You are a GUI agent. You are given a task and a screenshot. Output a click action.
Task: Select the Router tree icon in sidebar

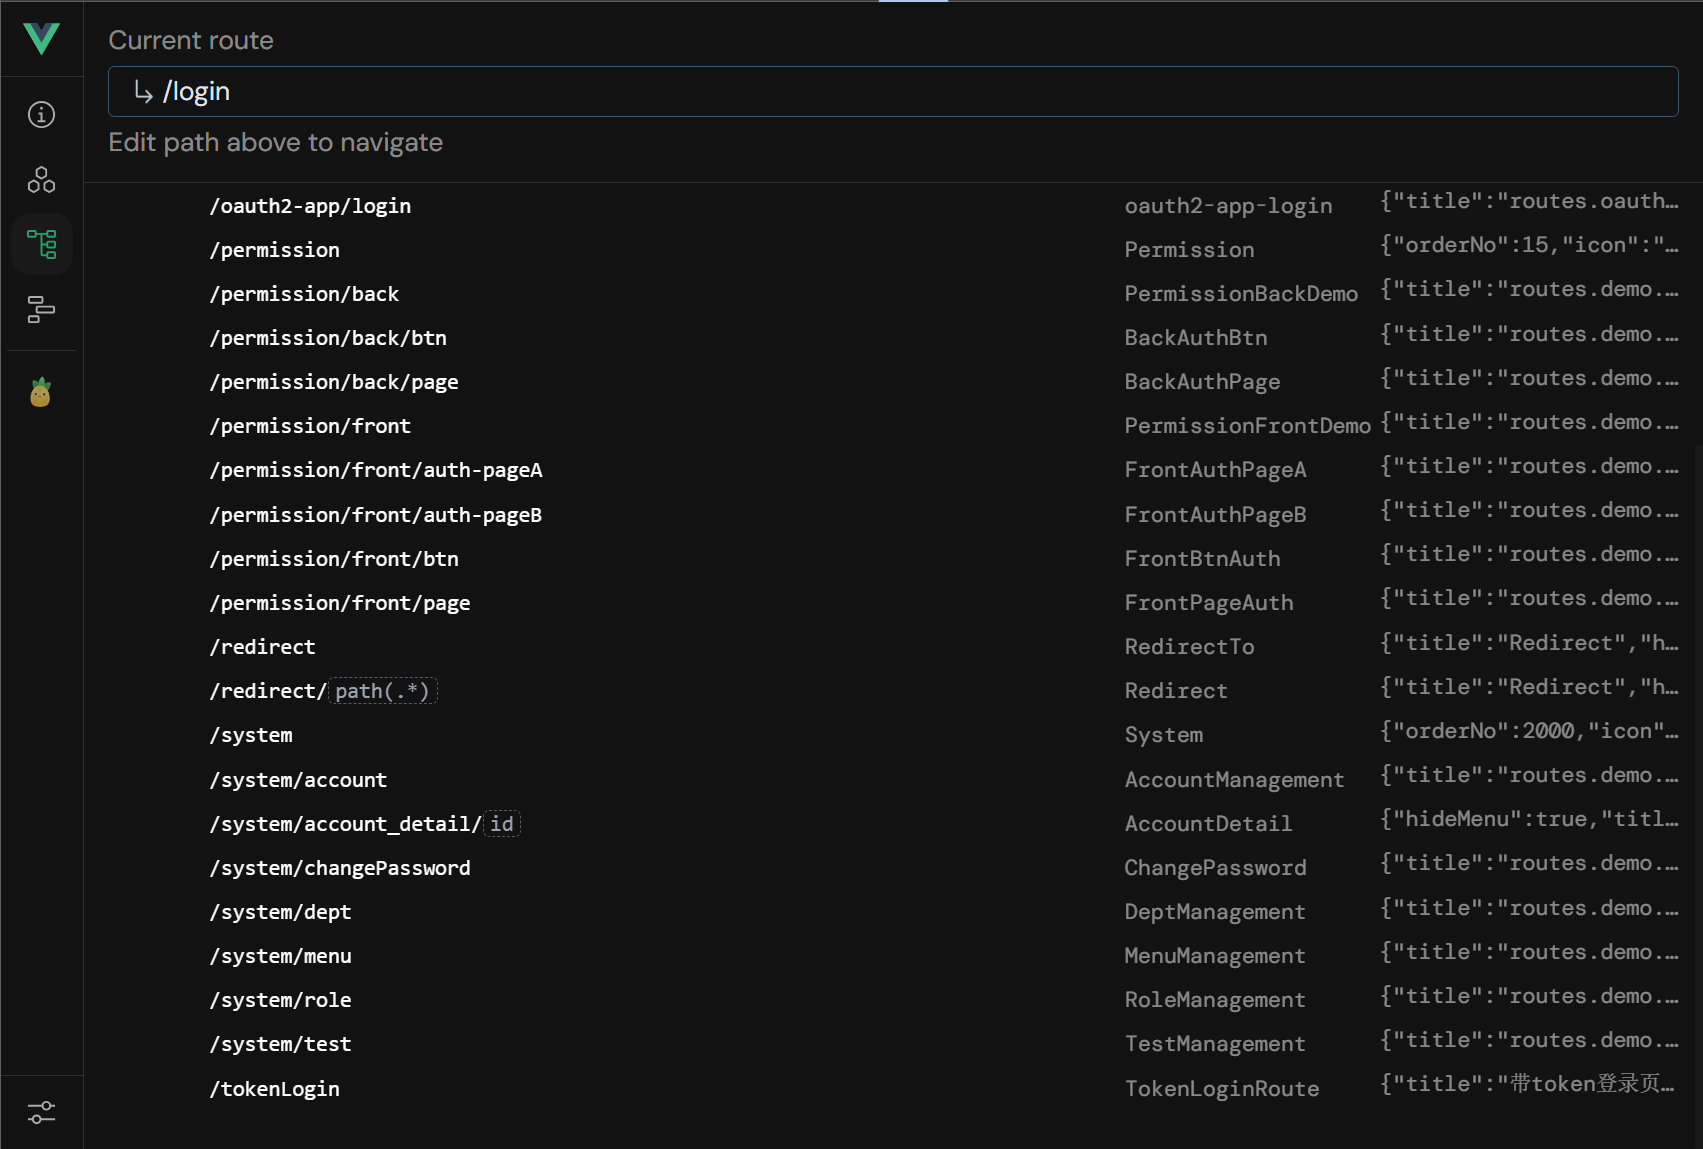tap(41, 244)
